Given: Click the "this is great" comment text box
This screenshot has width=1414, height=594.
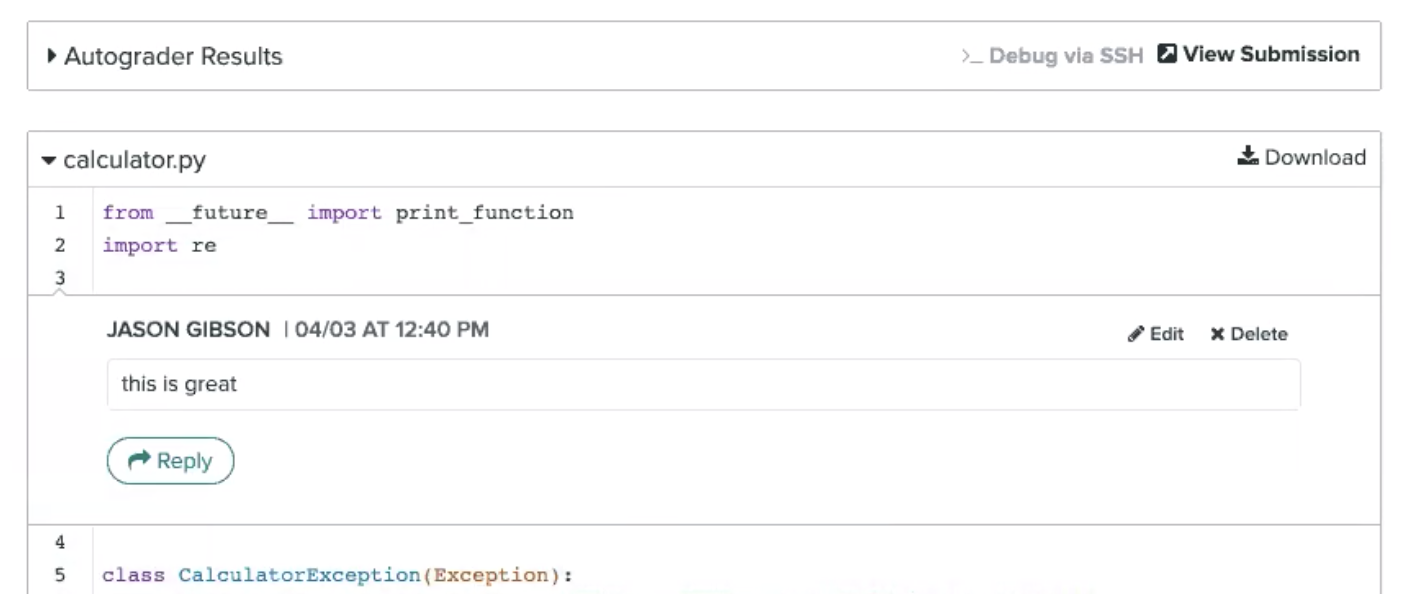Looking at the screenshot, I should [x=703, y=384].
